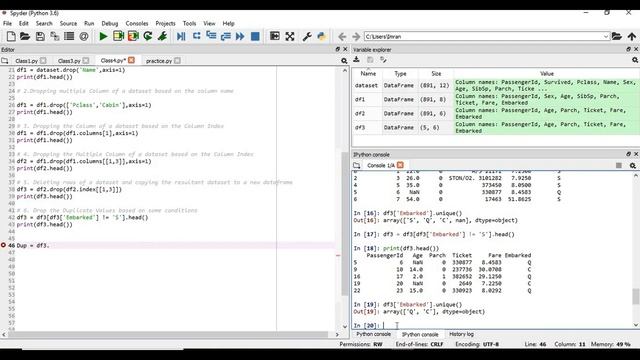Open the Tools menu
The image size is (640, 360).
[189, 23]
